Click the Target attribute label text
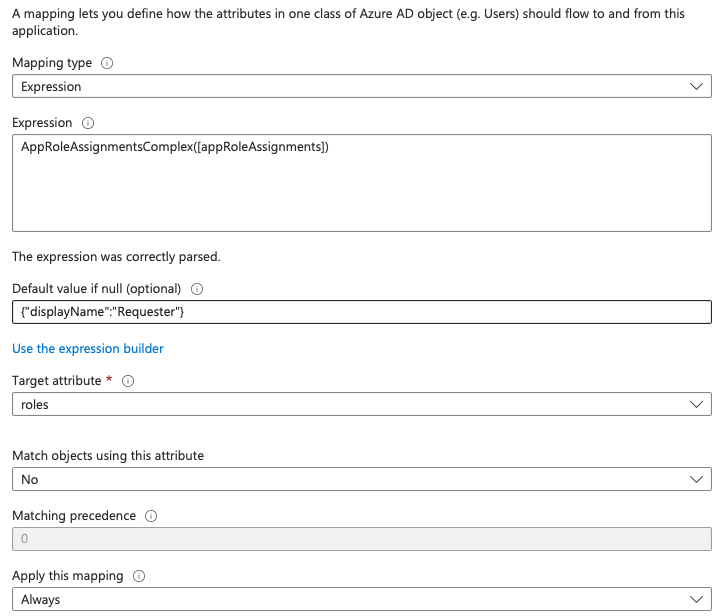 (57, 381)
